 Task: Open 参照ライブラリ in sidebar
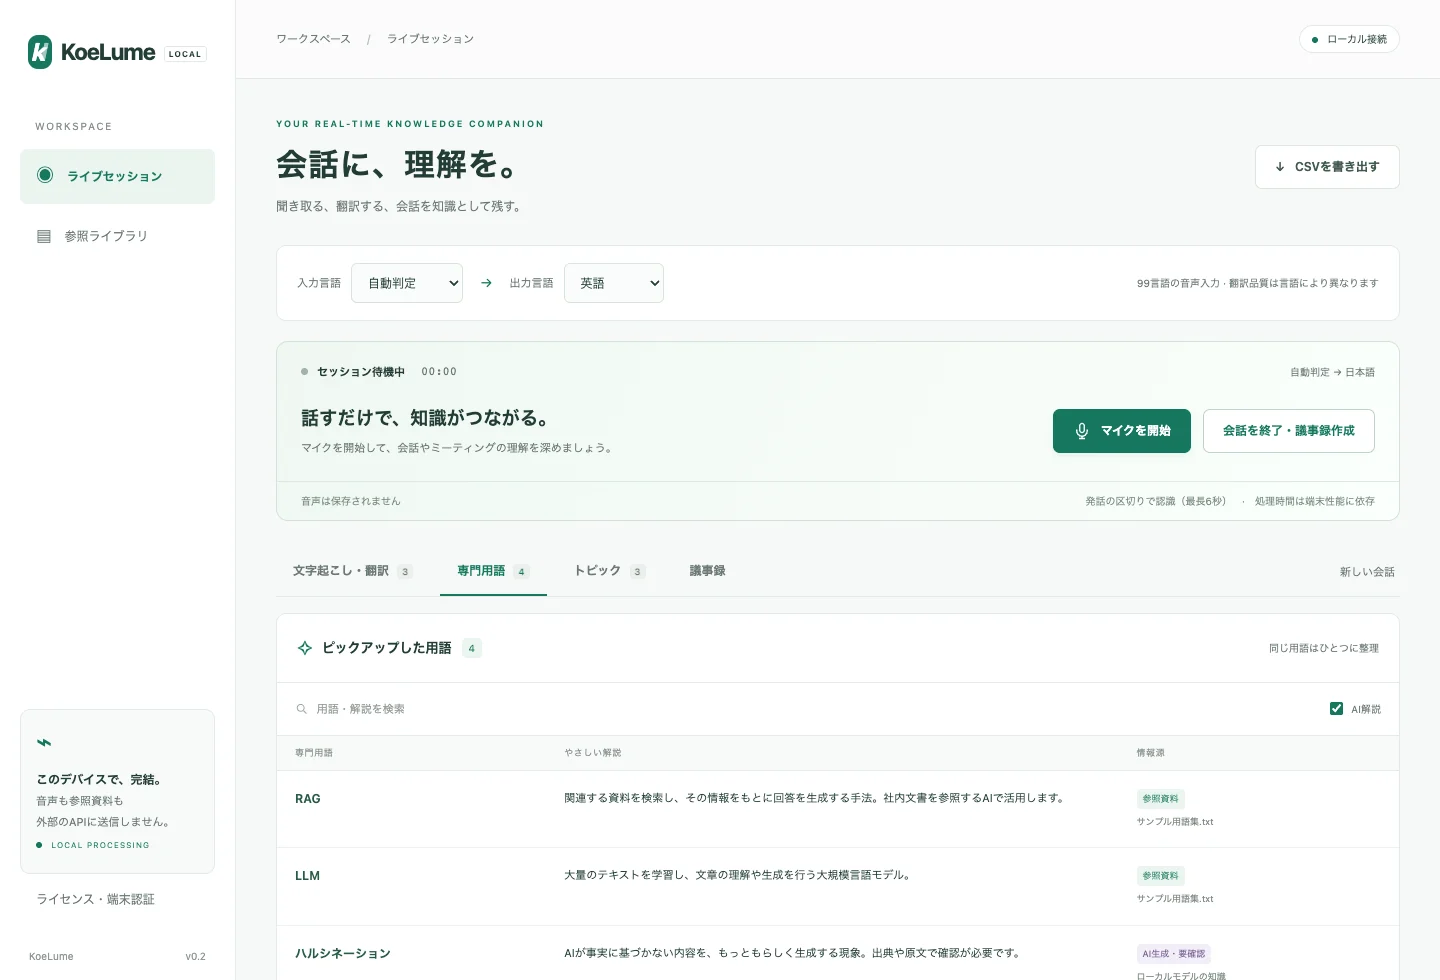(x=117, y=236)
